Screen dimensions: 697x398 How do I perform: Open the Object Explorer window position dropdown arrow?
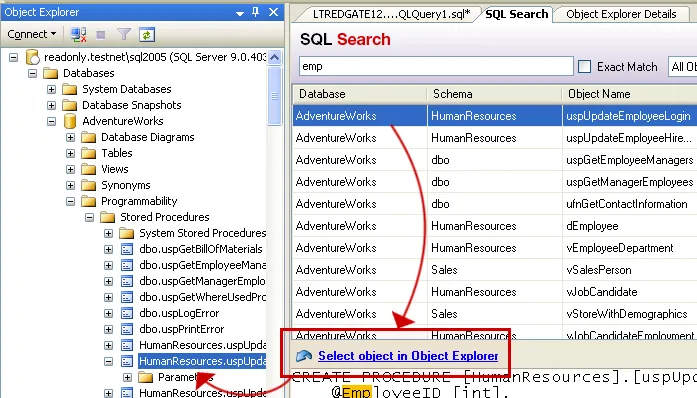click(x=240, y=13)
